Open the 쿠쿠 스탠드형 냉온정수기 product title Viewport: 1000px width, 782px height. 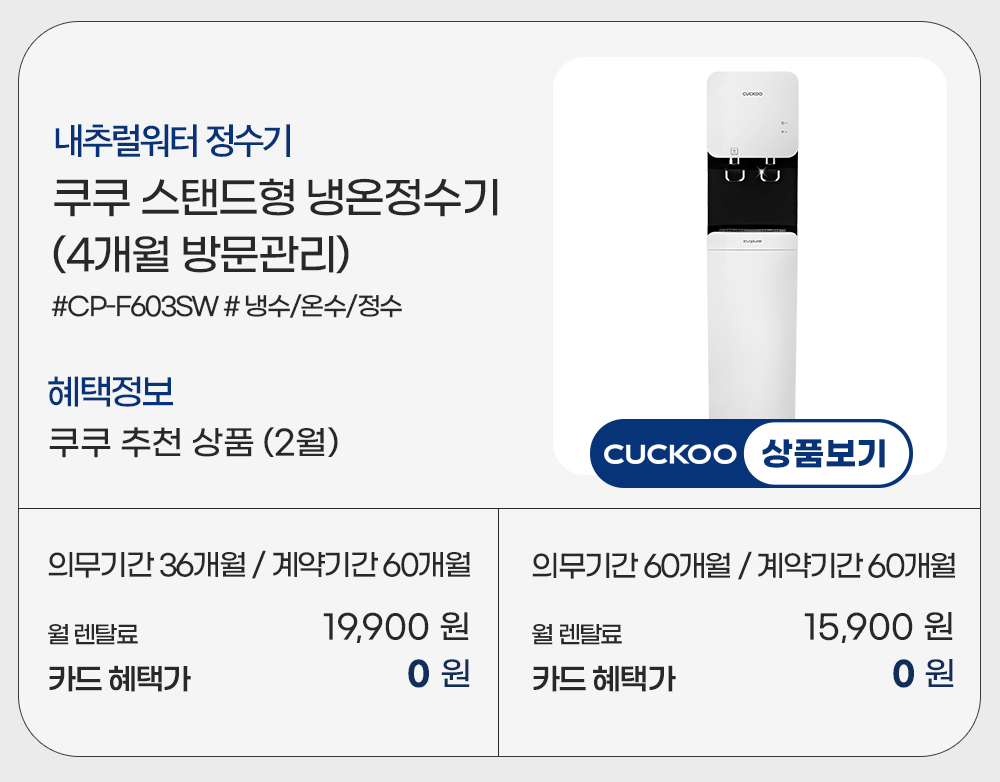point(275,197)
